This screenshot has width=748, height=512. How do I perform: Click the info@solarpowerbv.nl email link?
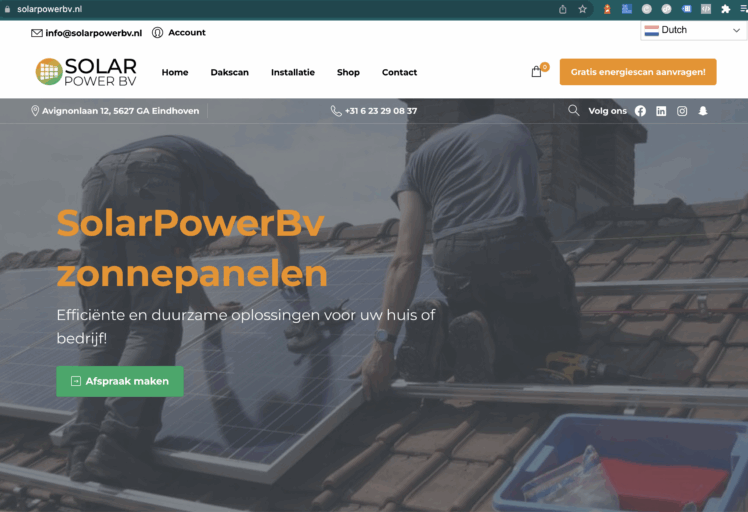coord(86,33)
